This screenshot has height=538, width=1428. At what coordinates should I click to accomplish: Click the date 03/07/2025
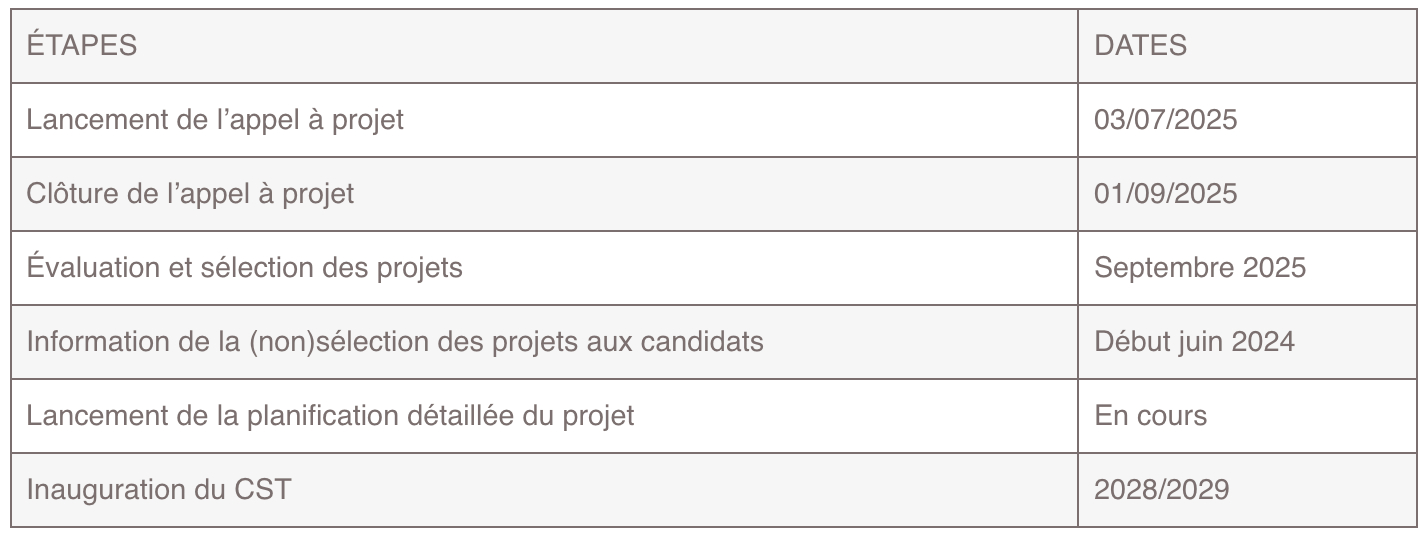[x=1165, y=120]
